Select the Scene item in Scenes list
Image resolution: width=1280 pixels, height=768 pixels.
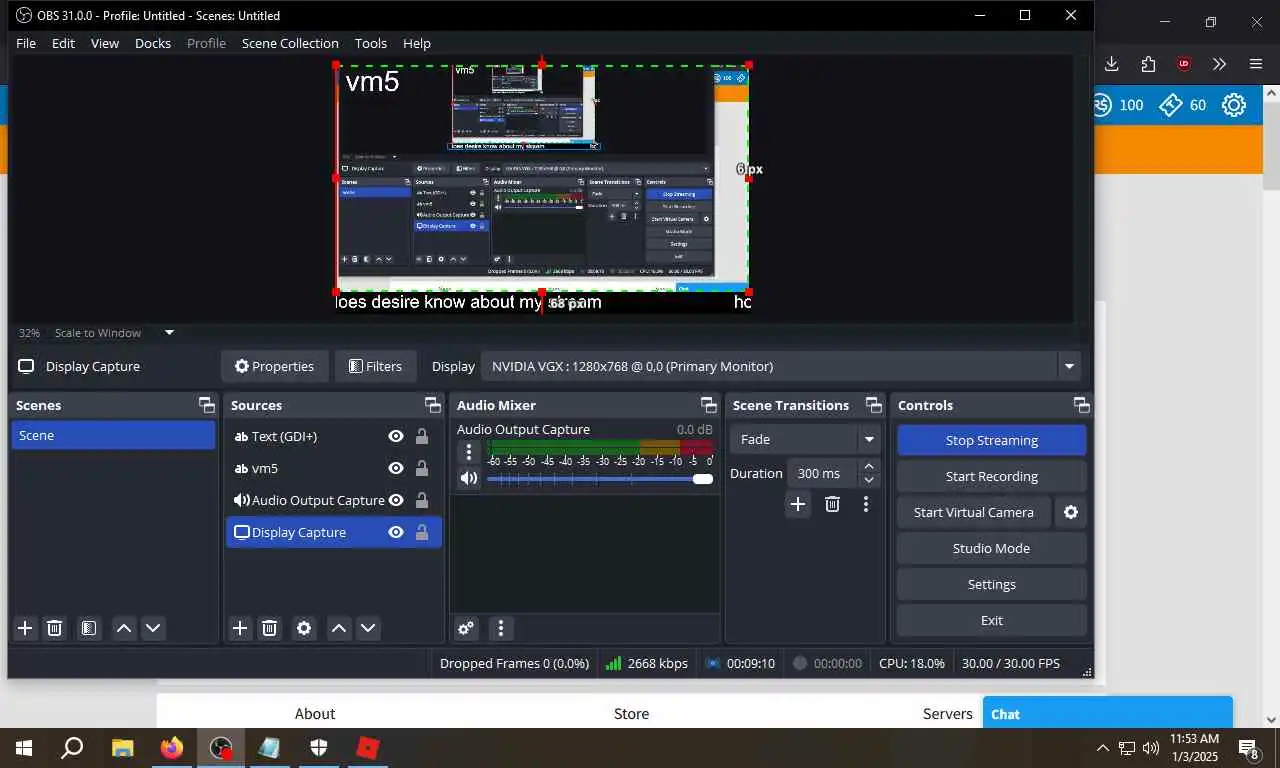[113, 435]
